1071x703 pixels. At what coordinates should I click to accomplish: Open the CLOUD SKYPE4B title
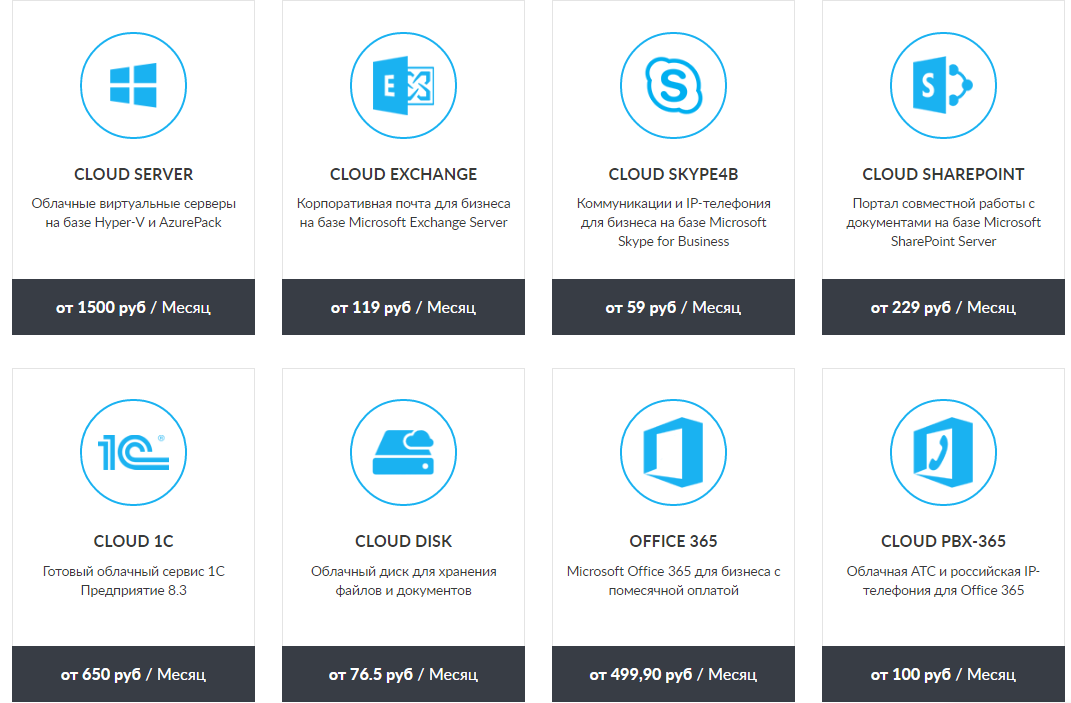673,174
